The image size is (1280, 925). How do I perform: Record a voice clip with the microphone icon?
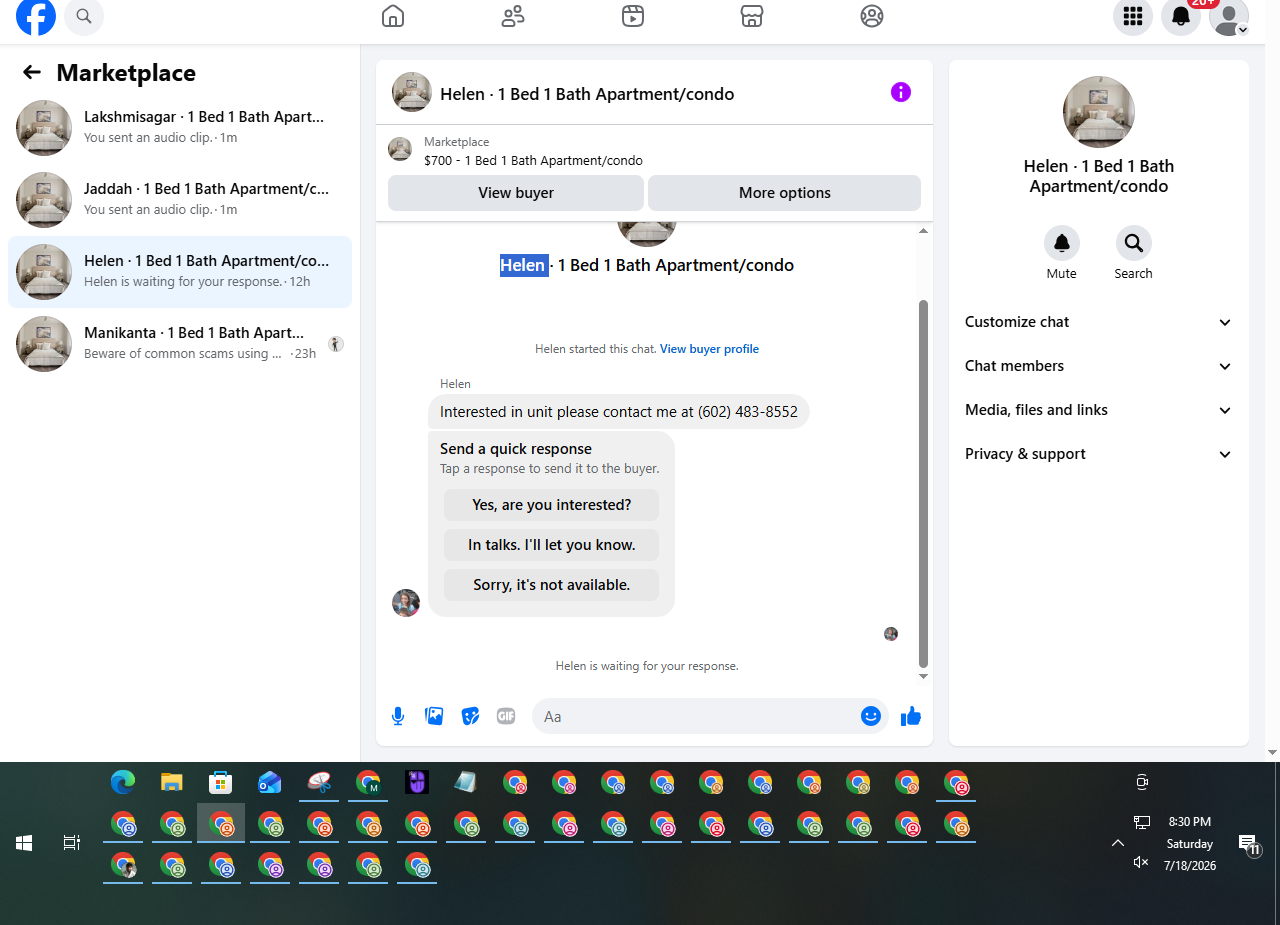pyautogui.click(x=398, y=716)
